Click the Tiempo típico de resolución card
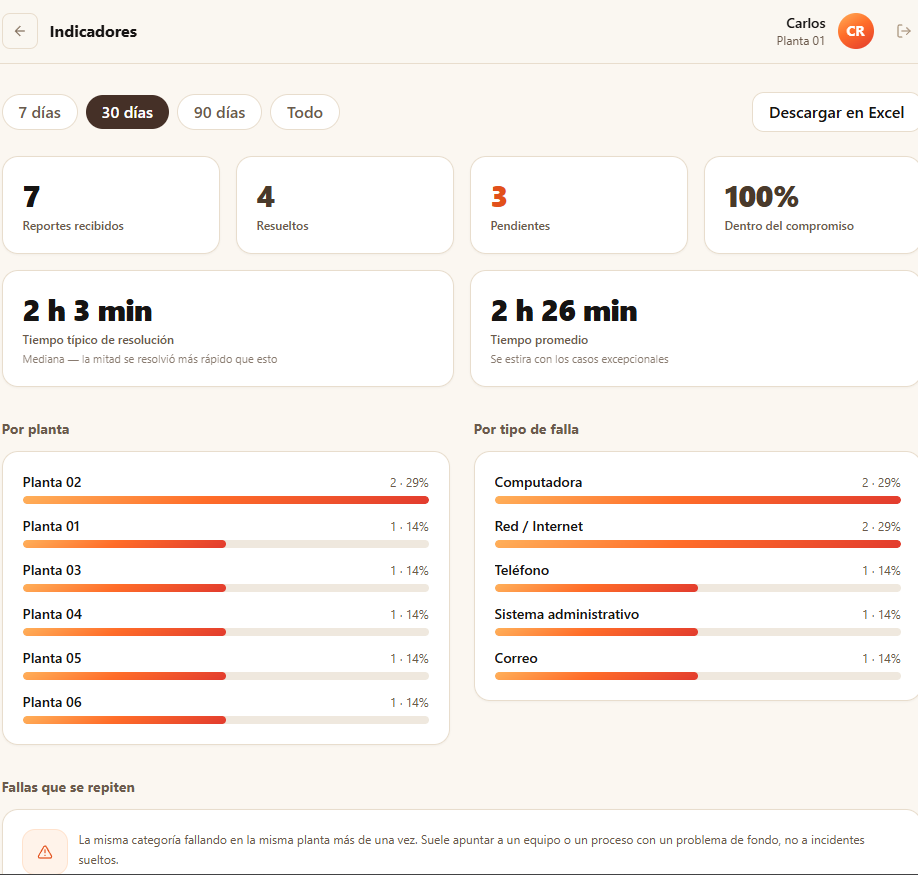The width and height of the screenshot is (918, 875). 228,328
